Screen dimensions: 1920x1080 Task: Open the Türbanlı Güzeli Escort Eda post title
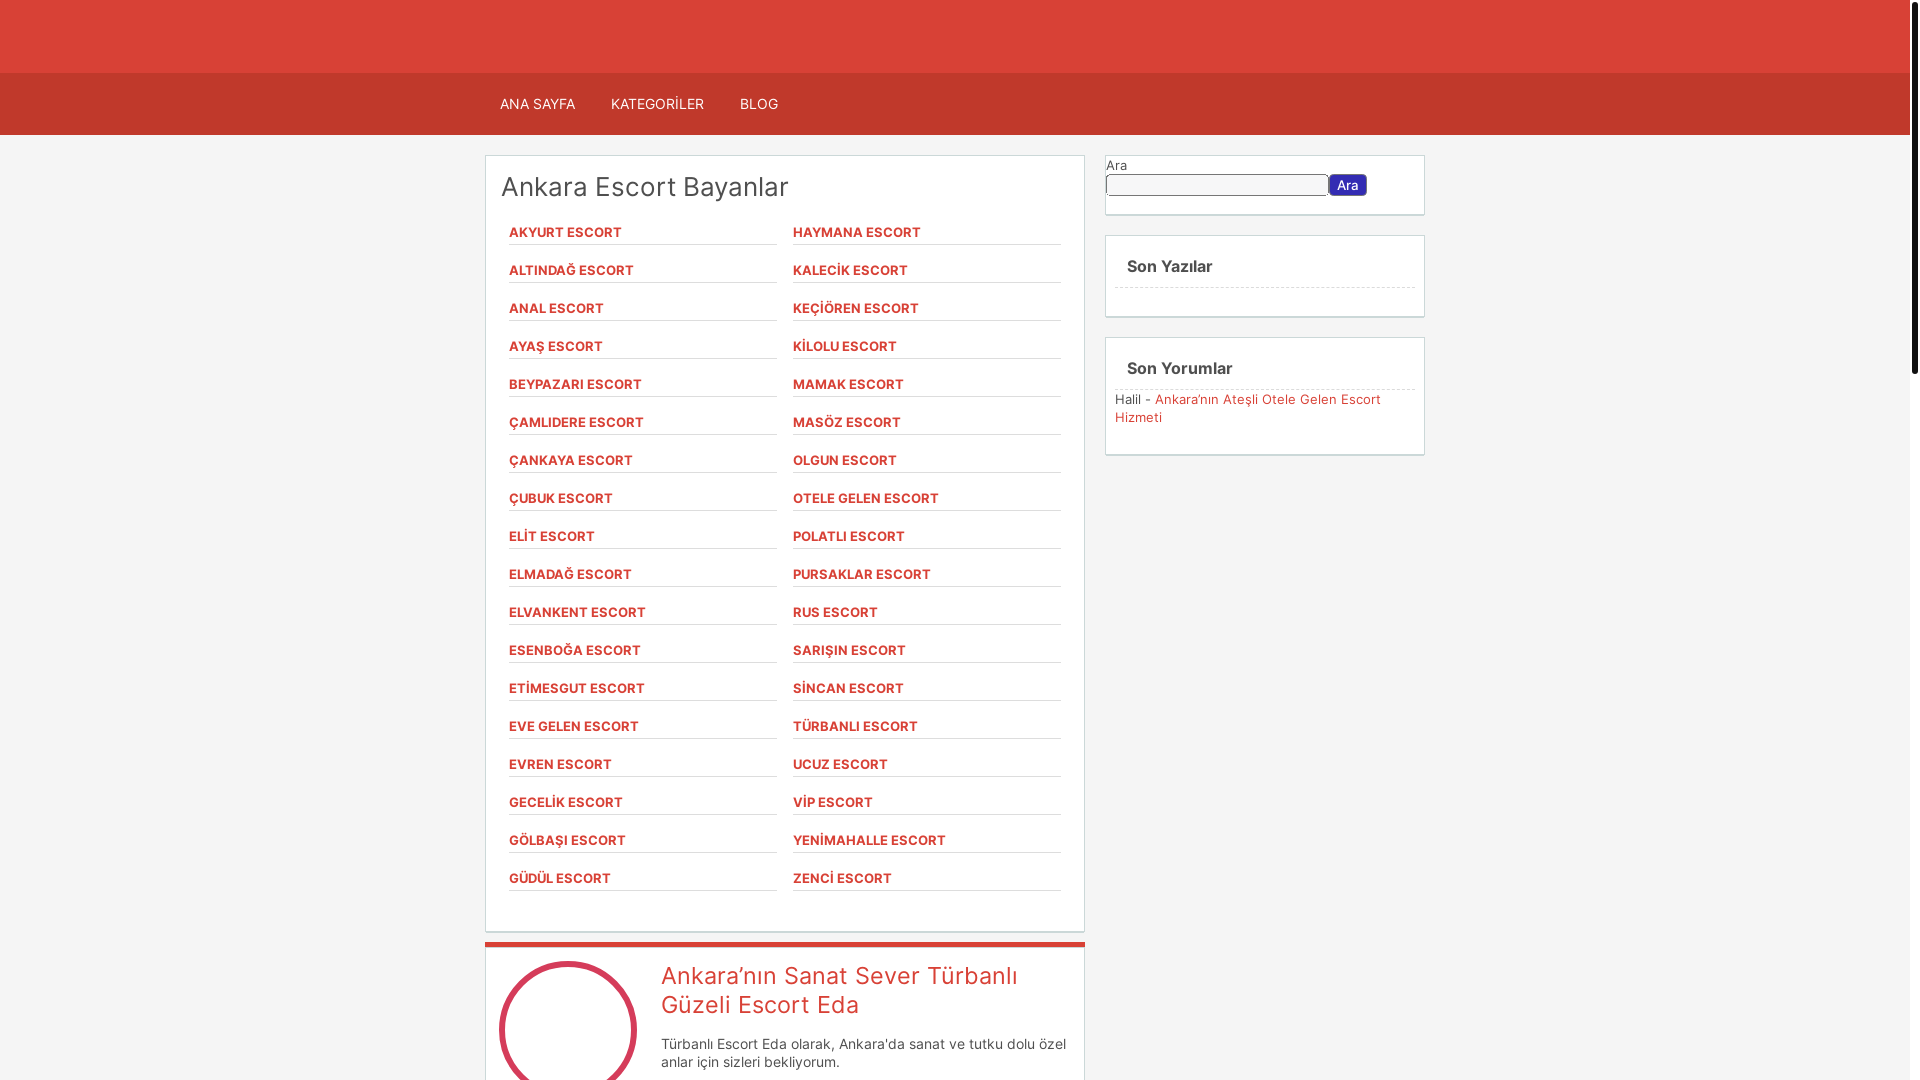point(839,990)
